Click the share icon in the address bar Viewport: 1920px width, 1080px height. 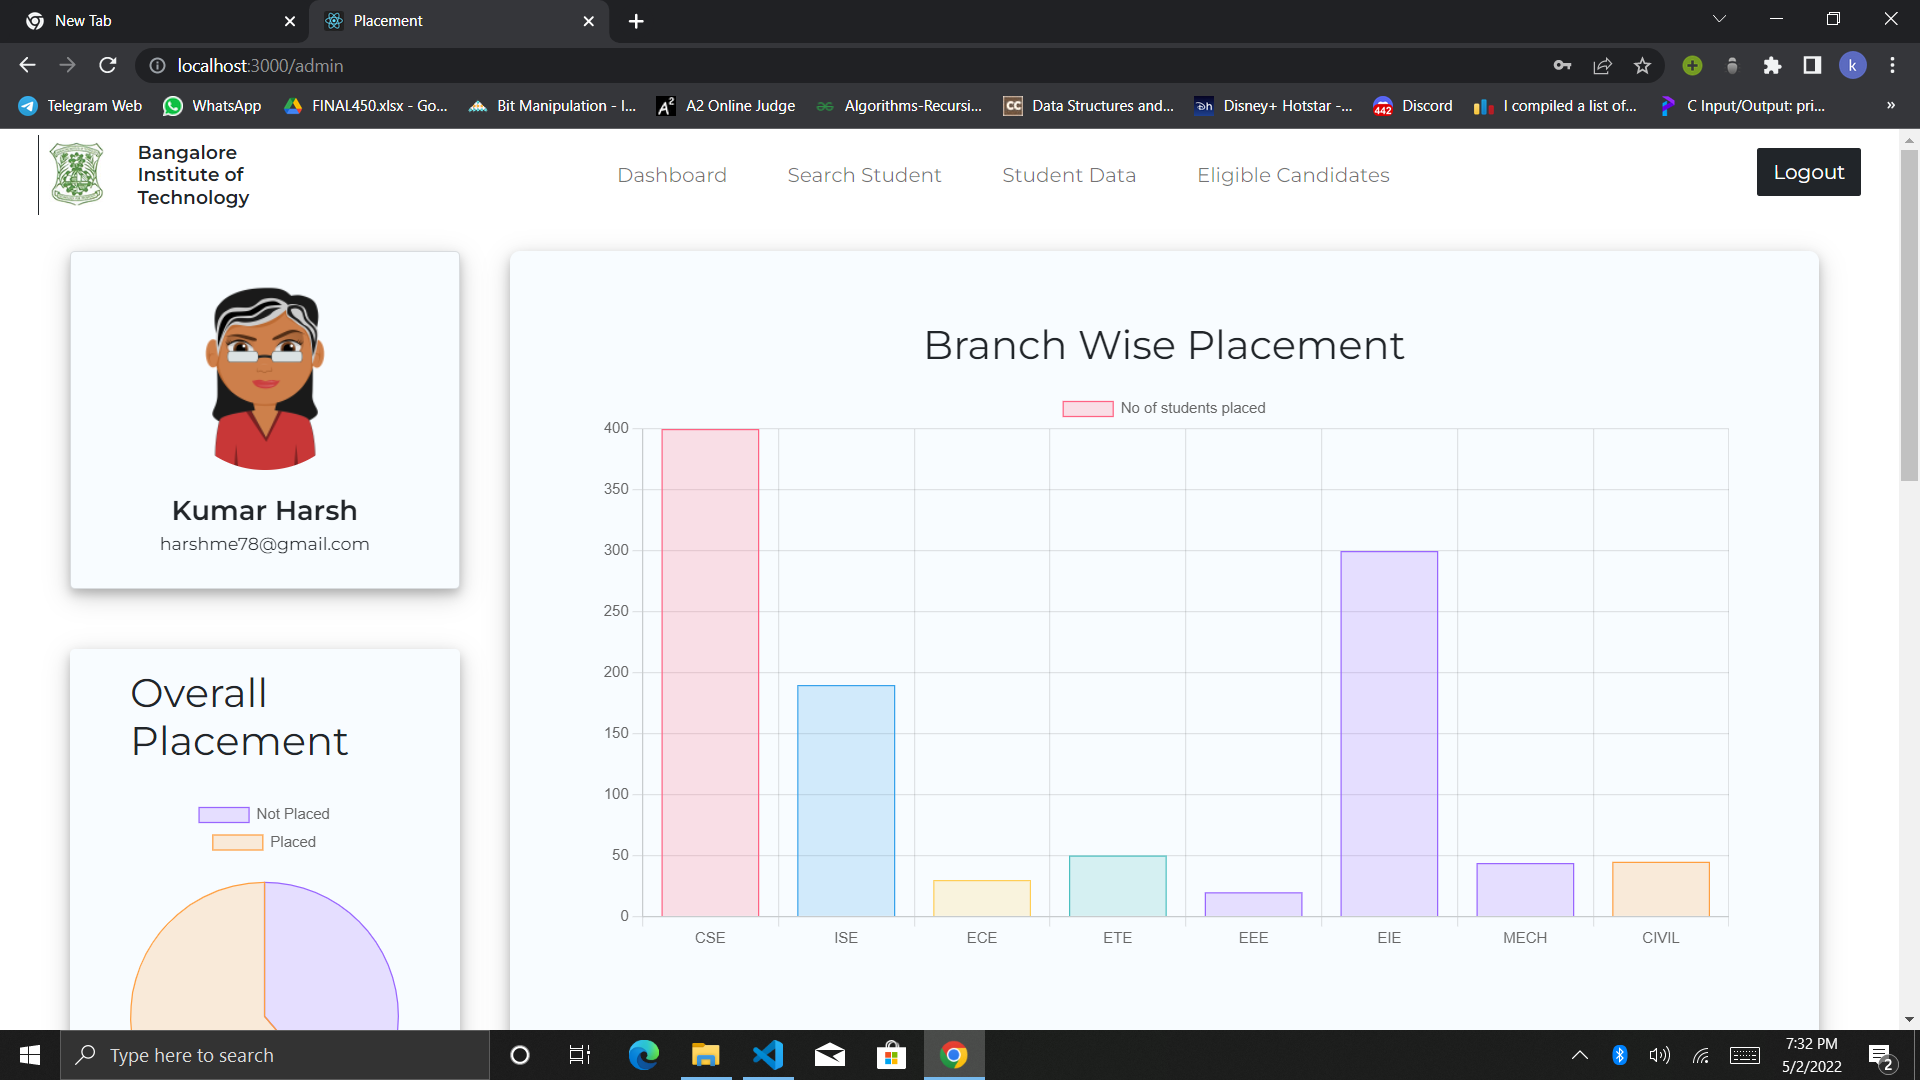pyautogui.click(x=1602, y=65)
